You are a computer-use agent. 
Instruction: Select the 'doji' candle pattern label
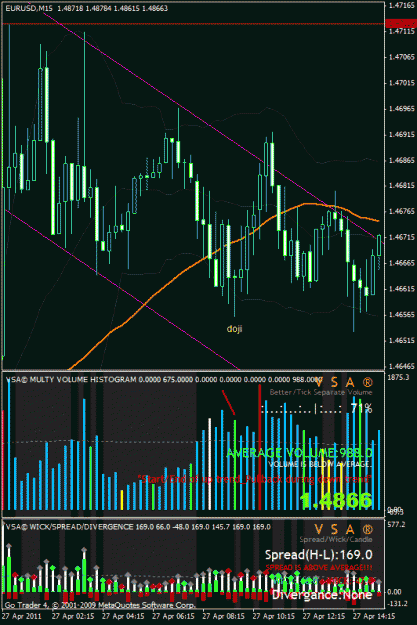pos(234,328)
